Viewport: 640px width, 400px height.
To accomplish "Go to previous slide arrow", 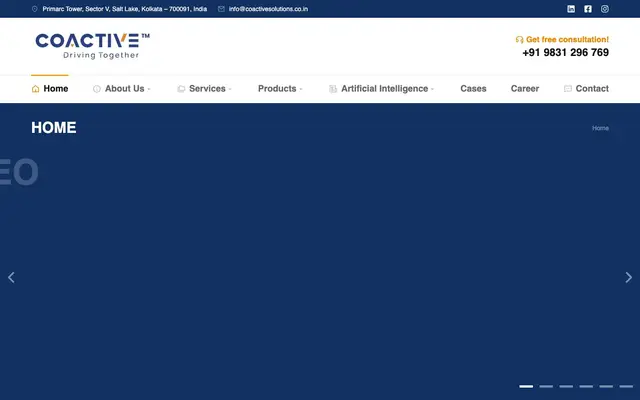I will (x=11, y=278).
